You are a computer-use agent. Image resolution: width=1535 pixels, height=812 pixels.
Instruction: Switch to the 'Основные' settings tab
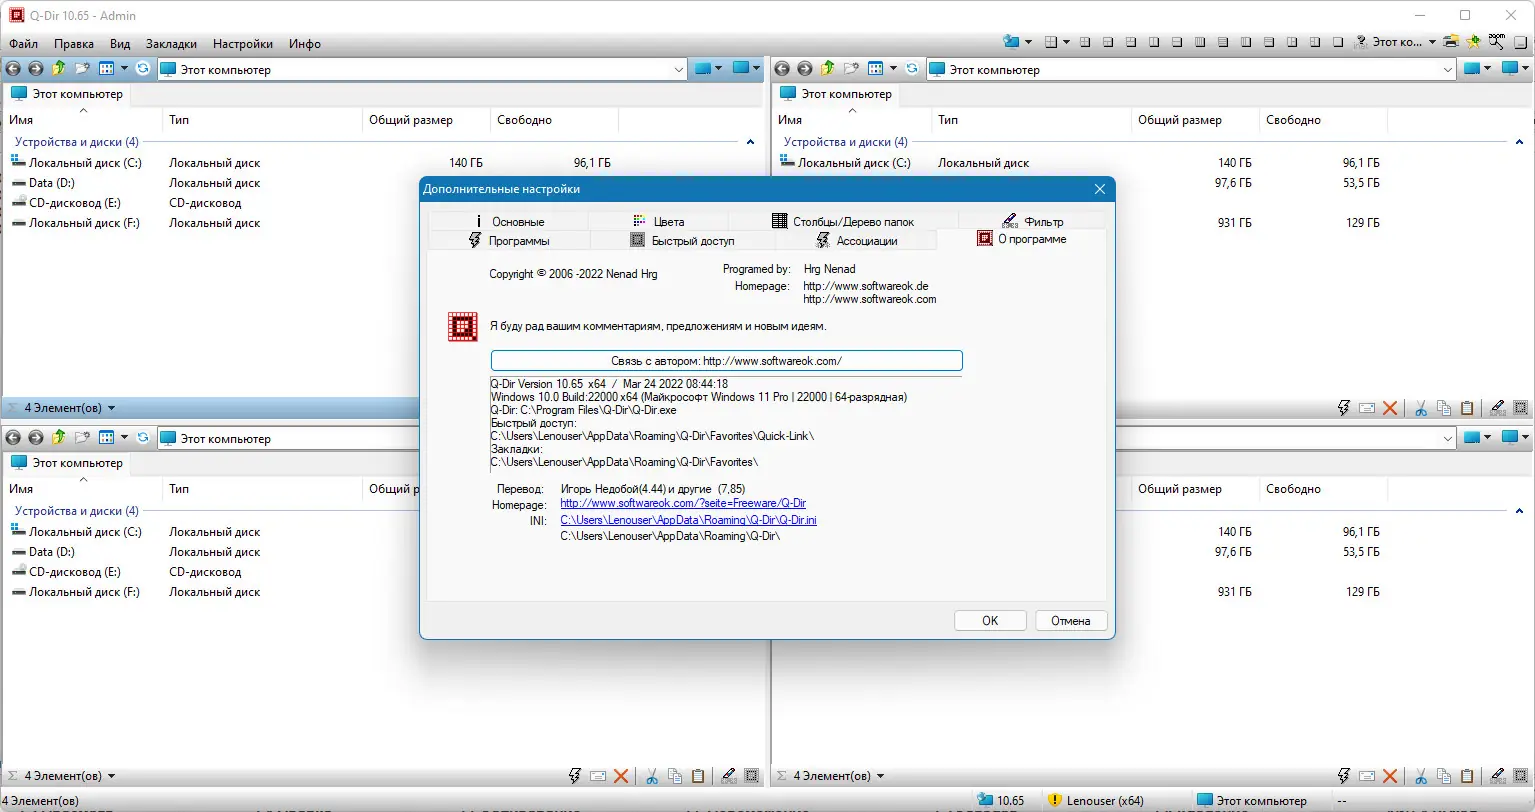pyautogui.click(x=508, y=221)
